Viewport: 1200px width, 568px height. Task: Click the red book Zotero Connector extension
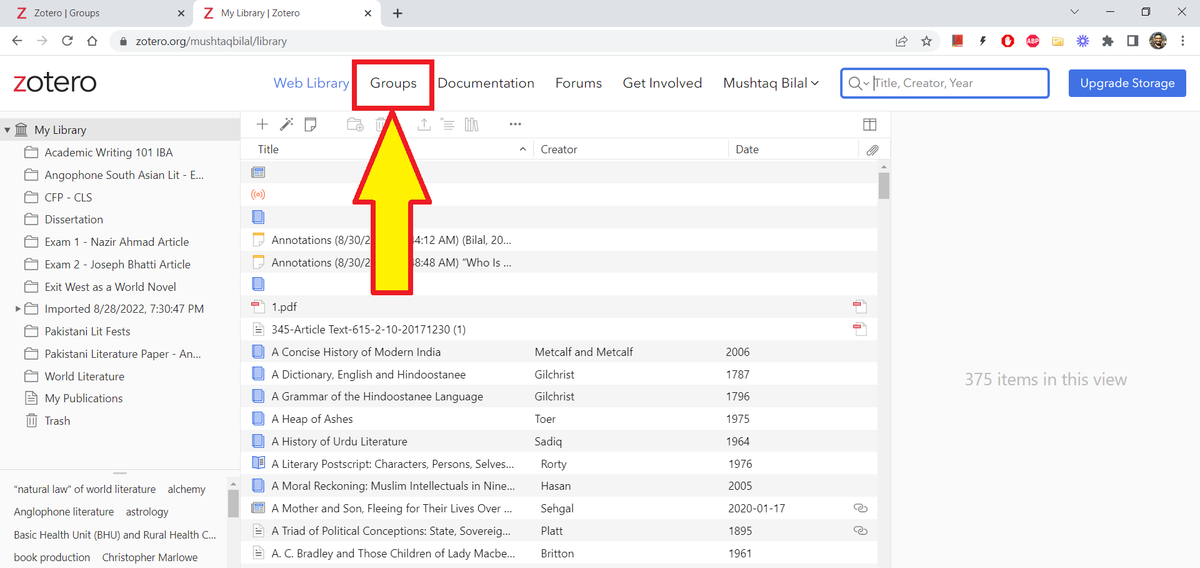[x=958, y=41]
